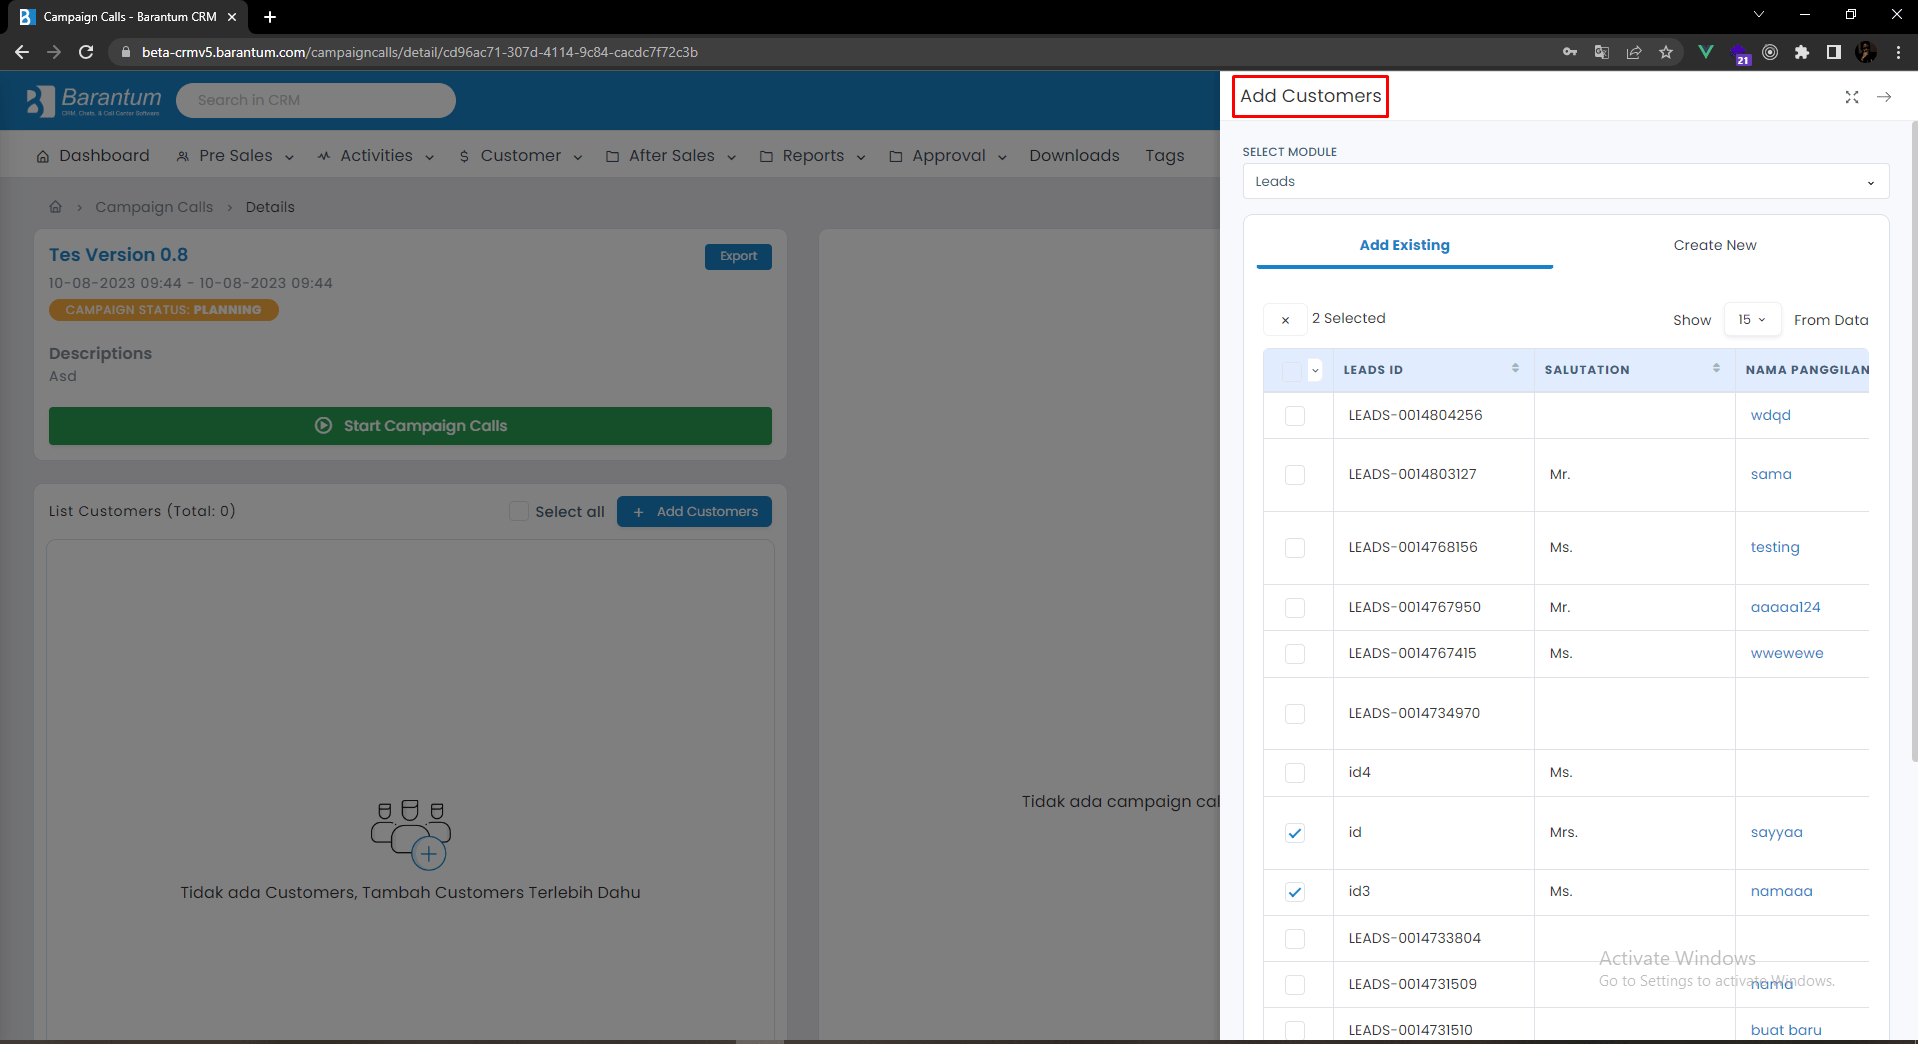Switch to the Create New tab
The height and width of the screenshot is (1044, 1918).
pos(1714,245)
